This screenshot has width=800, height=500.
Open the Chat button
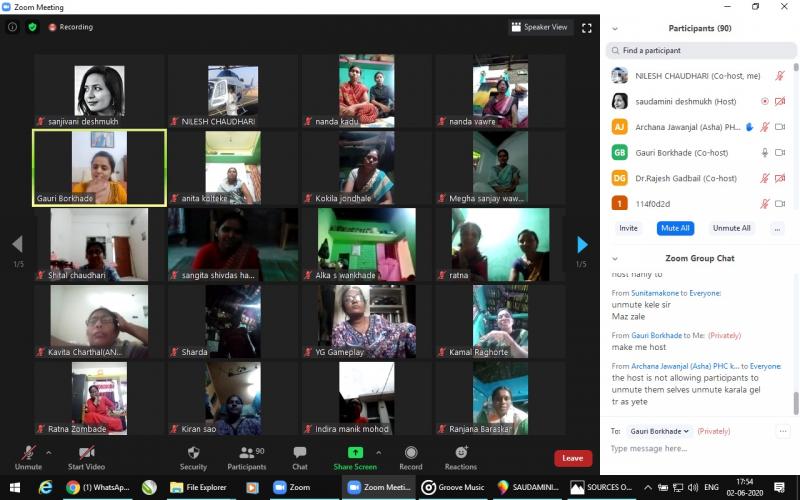[x=300, y=457]
